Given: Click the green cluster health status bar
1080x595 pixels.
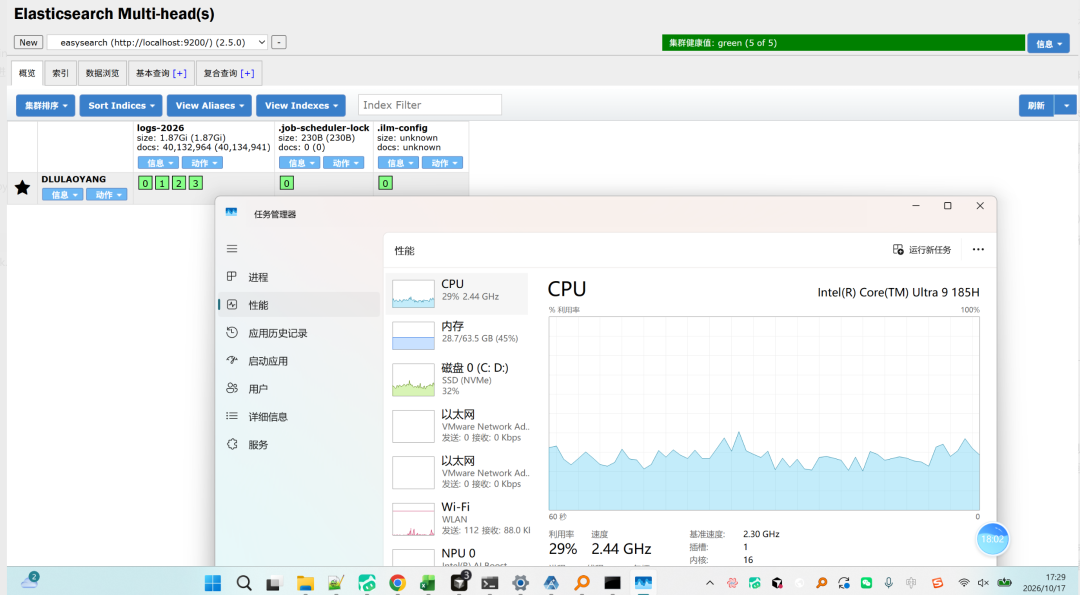Looking at the screenshot, I should 844,43.
